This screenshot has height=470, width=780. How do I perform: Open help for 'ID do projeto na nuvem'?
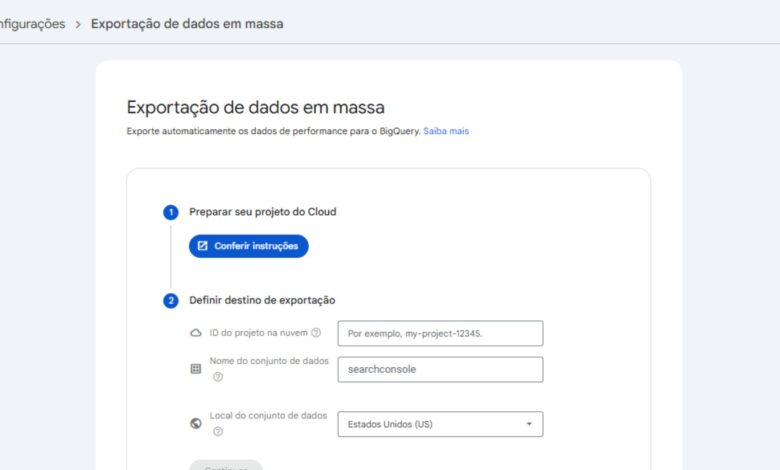click(316, 333)
